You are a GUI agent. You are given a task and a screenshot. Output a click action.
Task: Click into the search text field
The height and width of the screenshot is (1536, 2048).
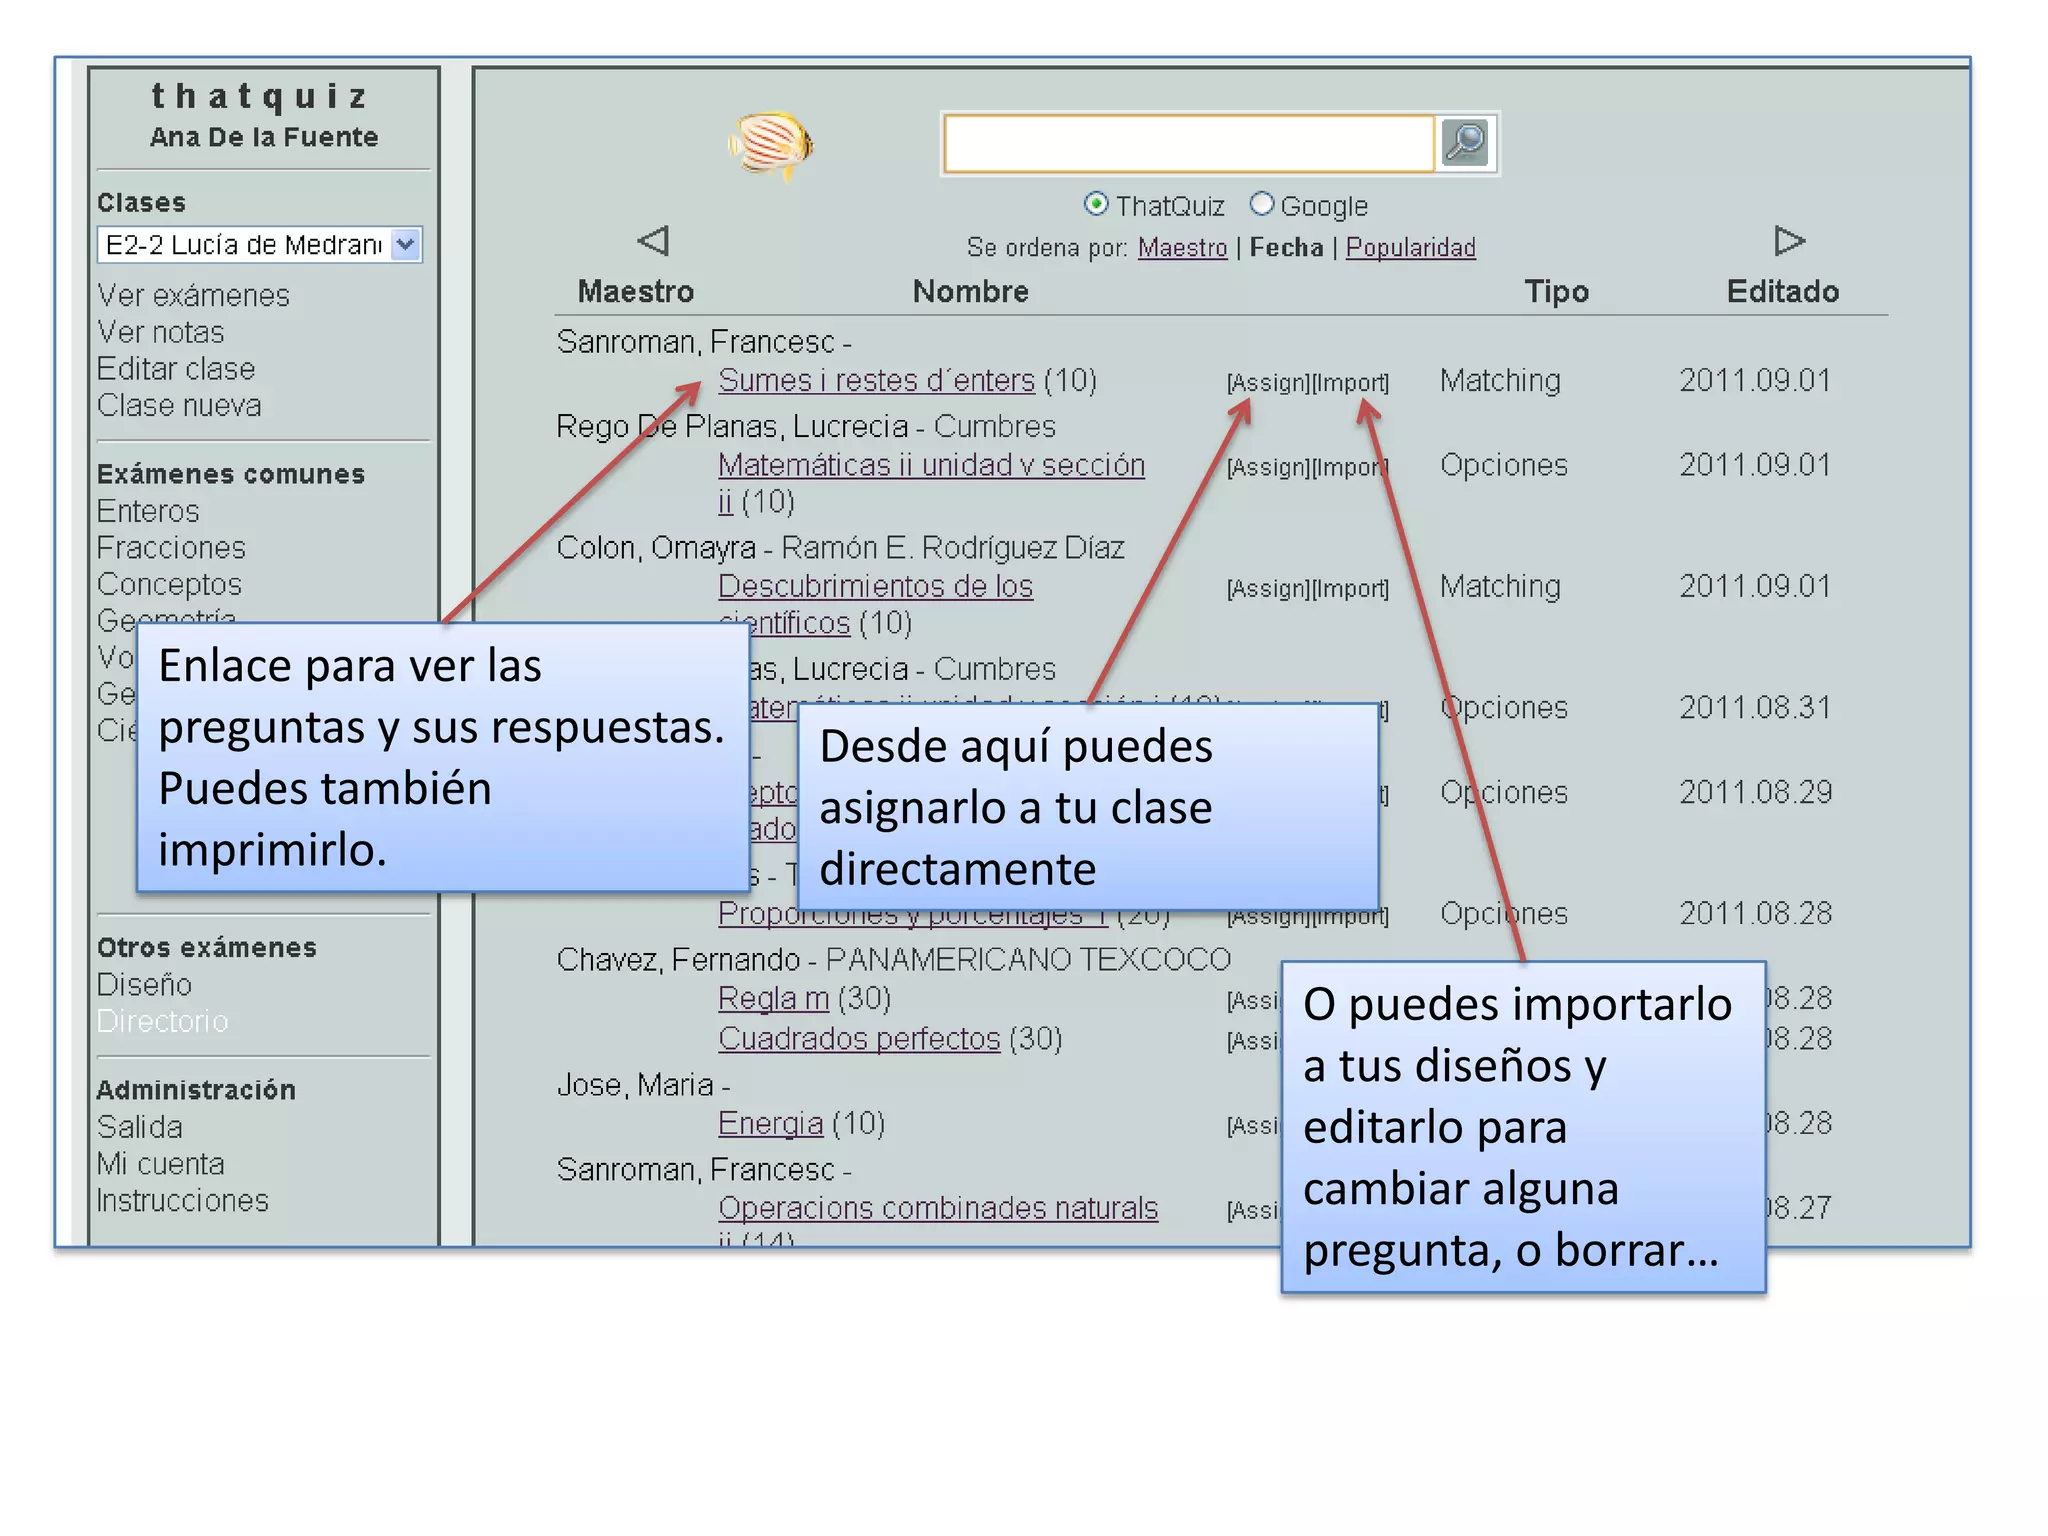(1188, 143)
